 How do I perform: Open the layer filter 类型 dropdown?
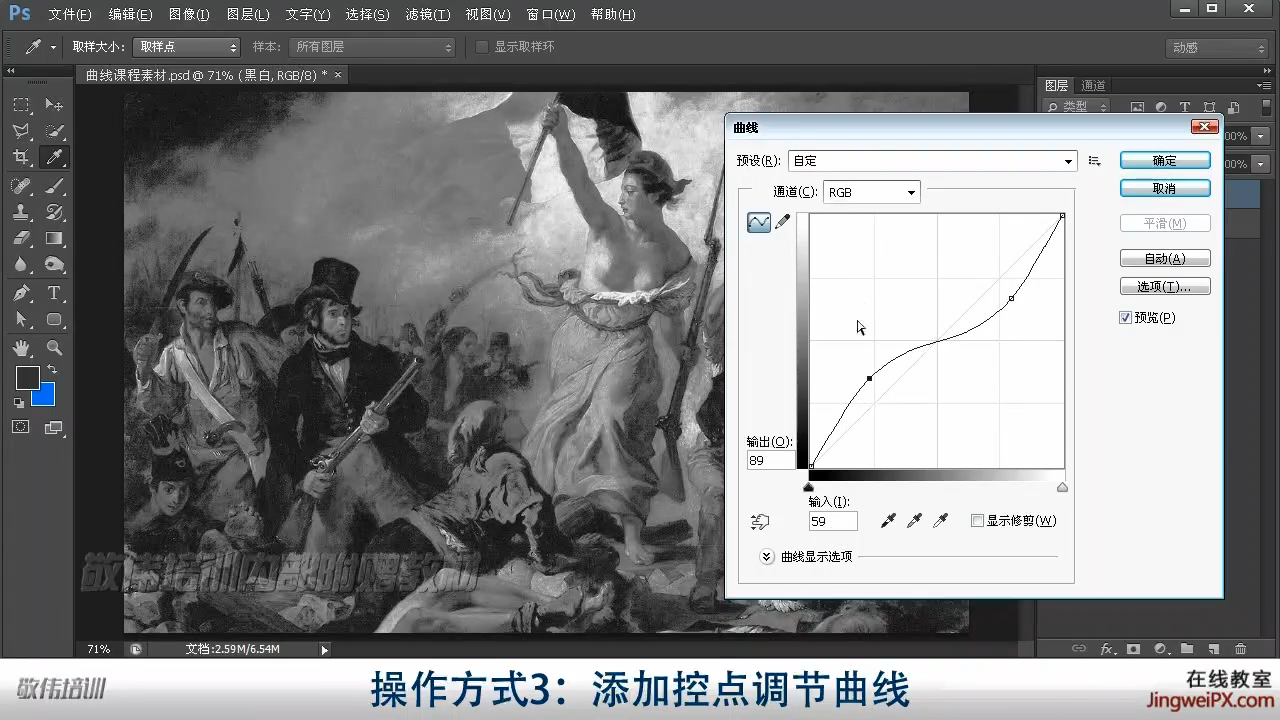1077,108
